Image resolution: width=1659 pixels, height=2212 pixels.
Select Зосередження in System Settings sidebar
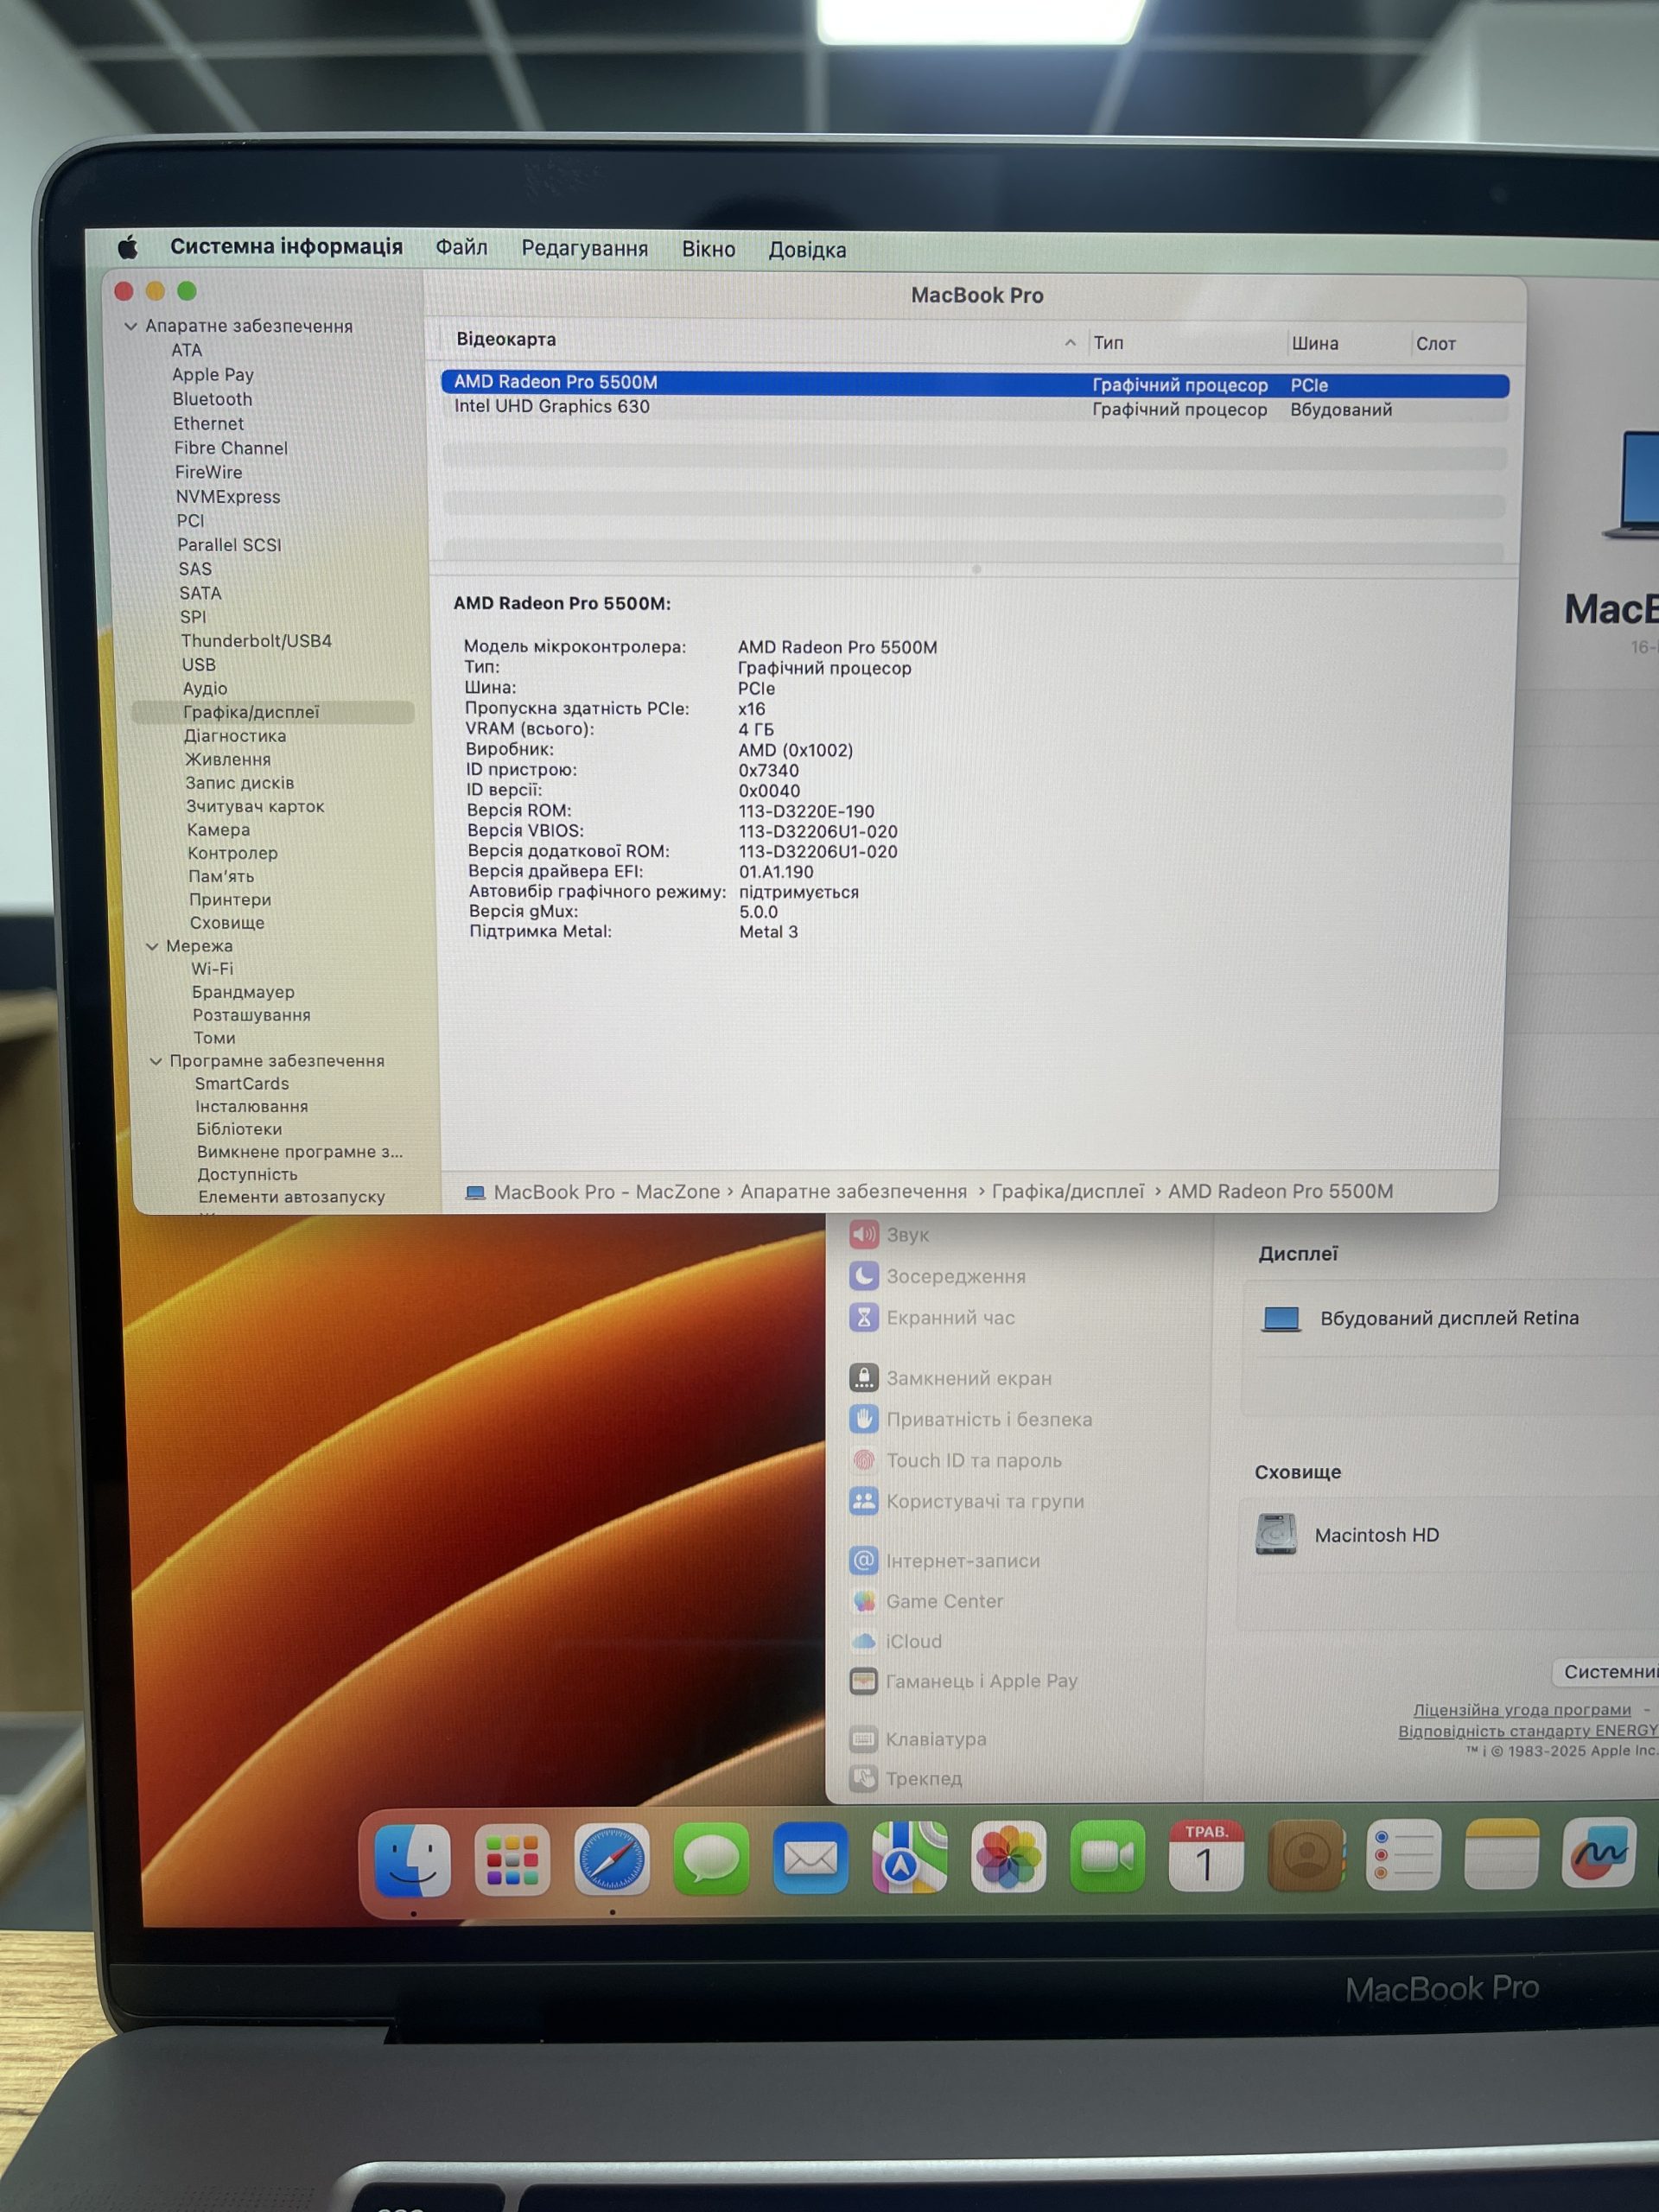point(937,1276)
